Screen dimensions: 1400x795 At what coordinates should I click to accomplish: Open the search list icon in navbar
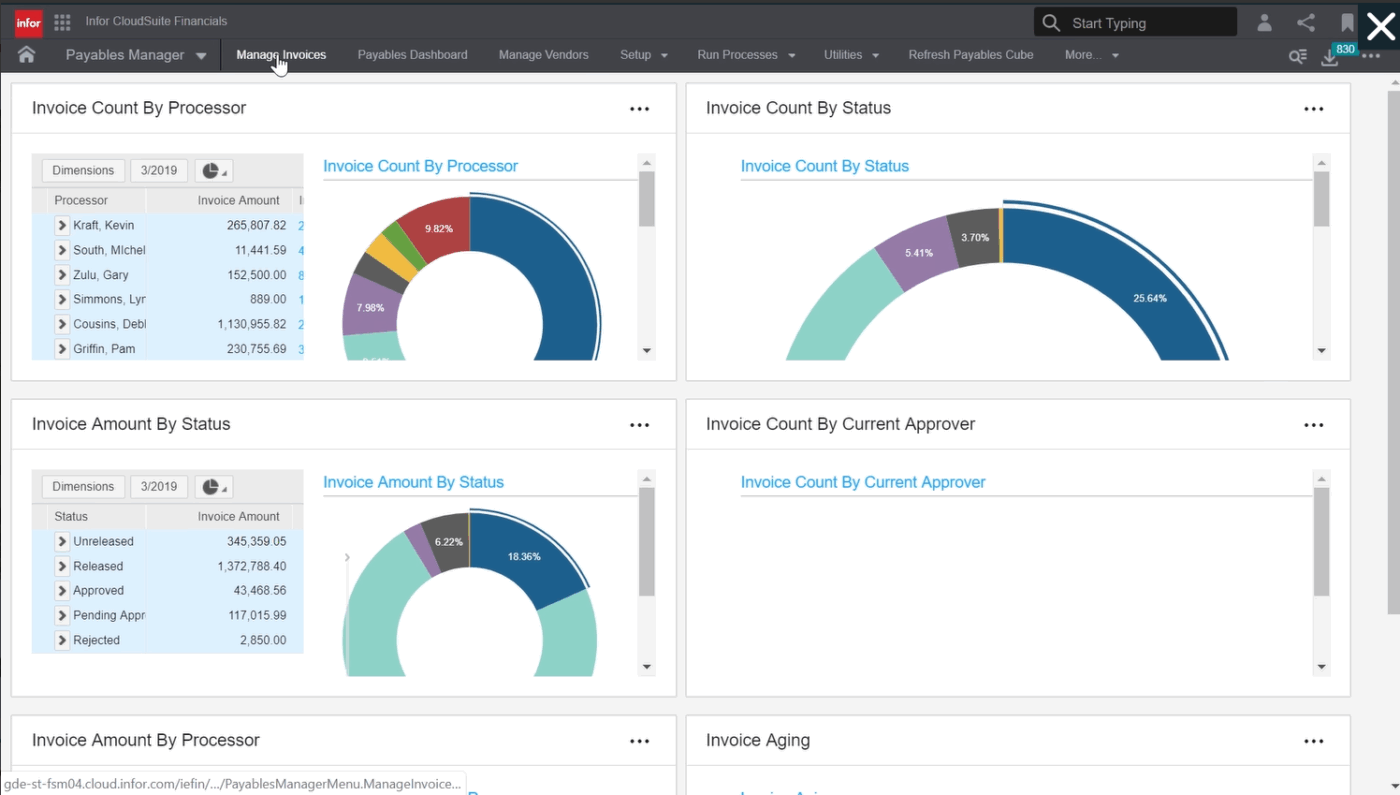[1297, 57]
